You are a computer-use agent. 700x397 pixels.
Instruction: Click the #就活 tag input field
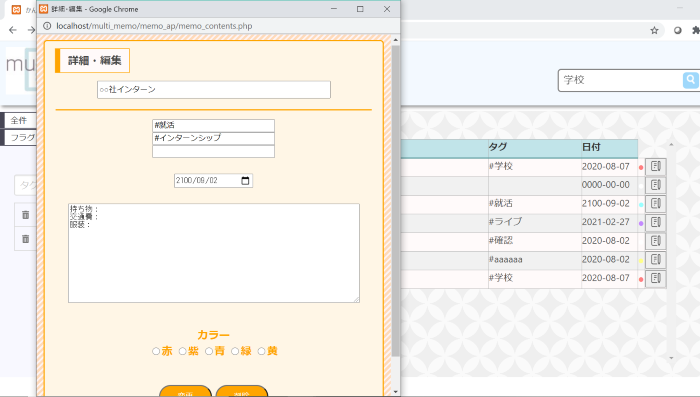point(213,125)
